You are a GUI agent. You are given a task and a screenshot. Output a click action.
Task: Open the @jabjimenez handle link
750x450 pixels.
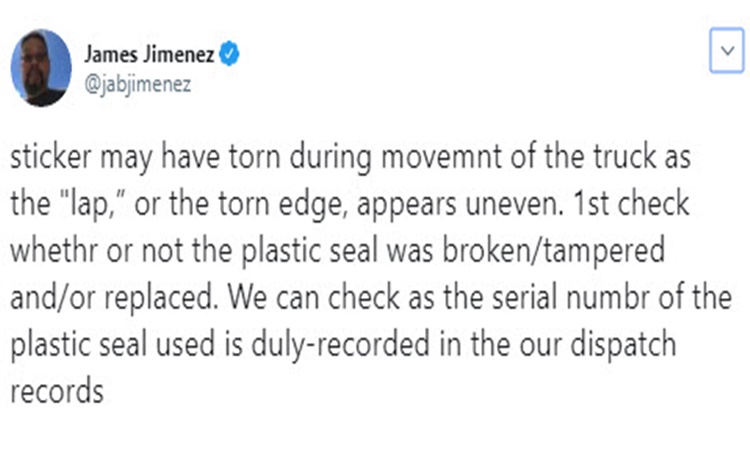click(x=138, y=84)
